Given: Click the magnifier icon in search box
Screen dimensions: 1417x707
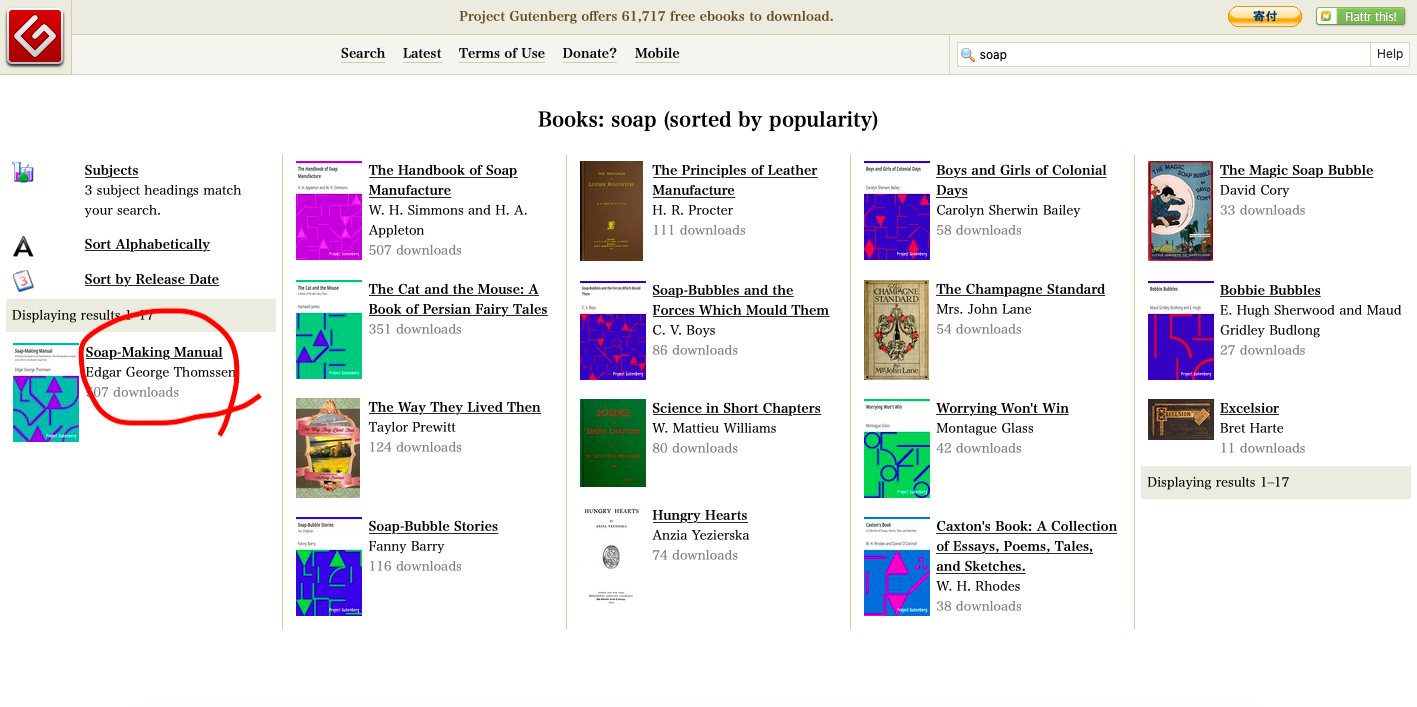Looking at the screenshot, I should (967, 54).
